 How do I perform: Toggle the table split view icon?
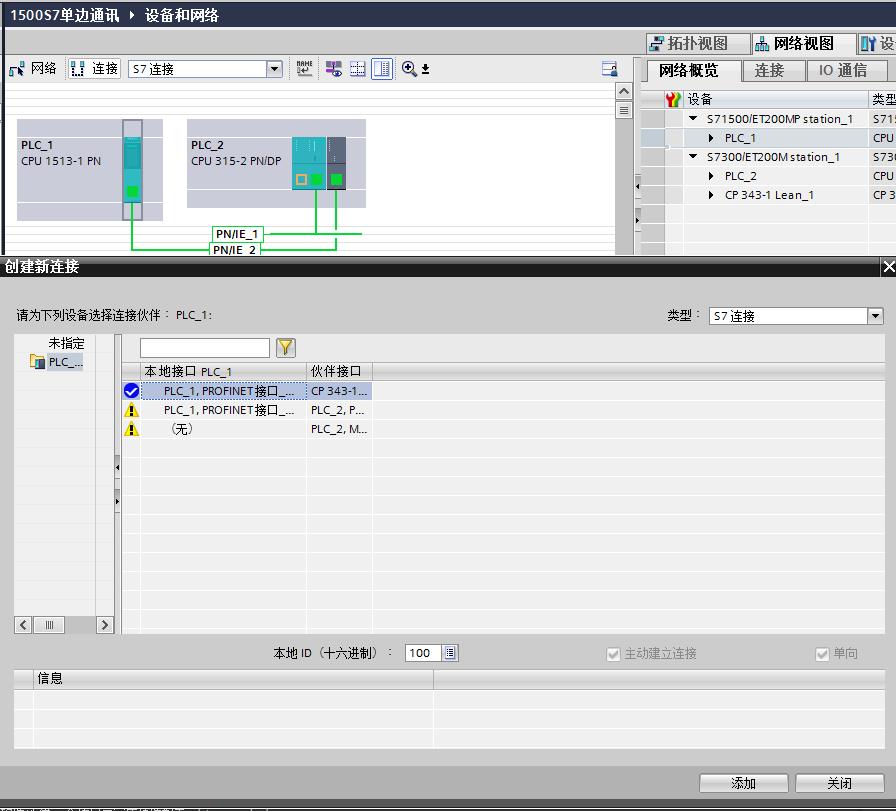click(382, 69)
